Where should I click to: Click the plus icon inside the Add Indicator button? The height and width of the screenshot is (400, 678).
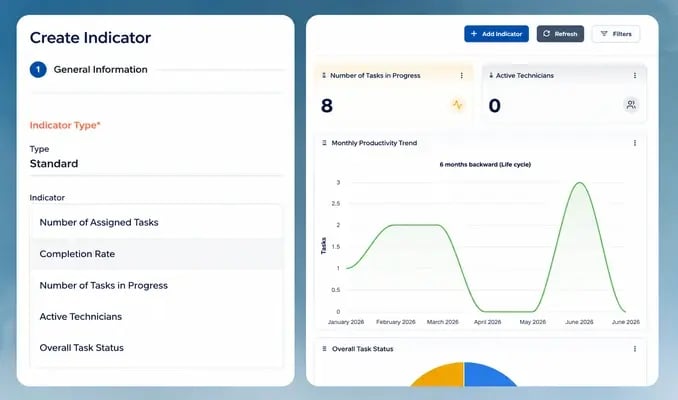(474, 34)
